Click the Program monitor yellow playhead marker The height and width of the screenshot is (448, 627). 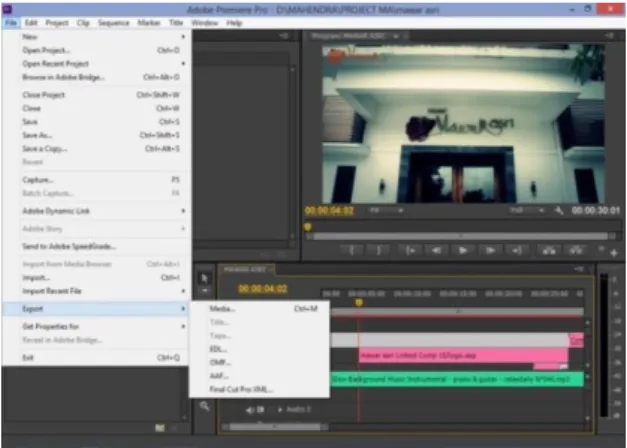click(x=307, y=227)
